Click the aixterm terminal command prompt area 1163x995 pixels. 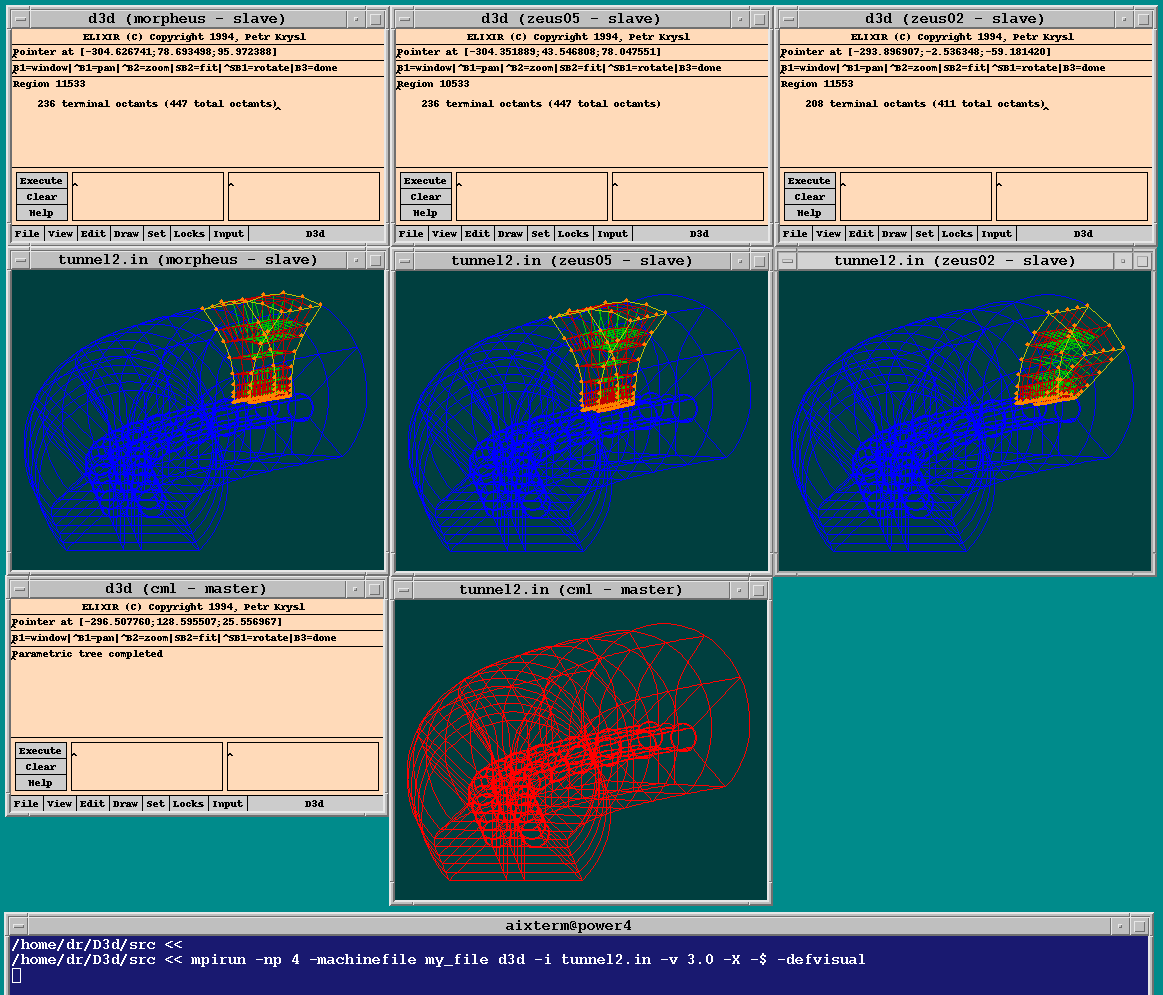click(580, 974)
